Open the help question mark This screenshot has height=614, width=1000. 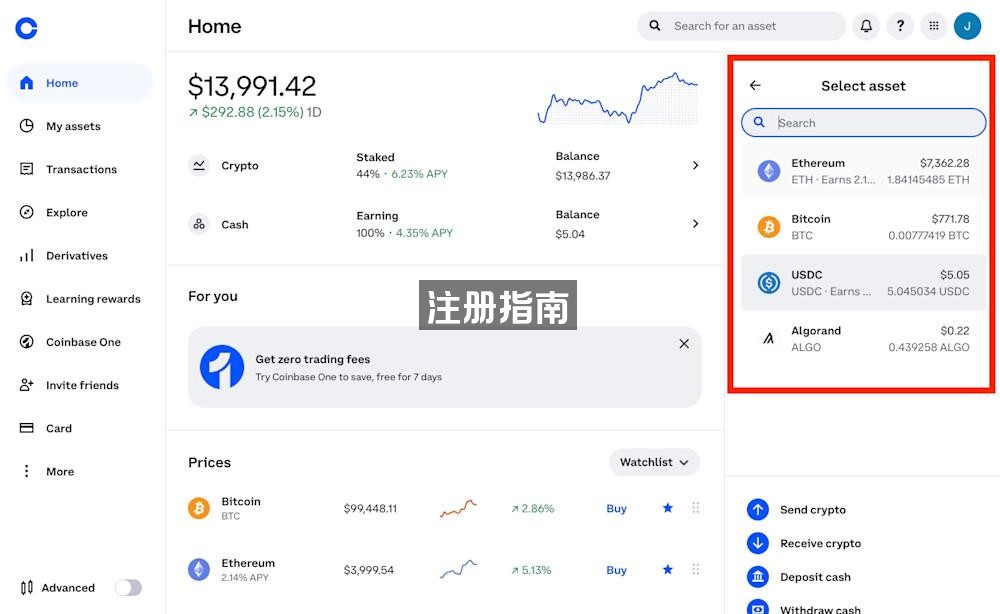[900, 26]
